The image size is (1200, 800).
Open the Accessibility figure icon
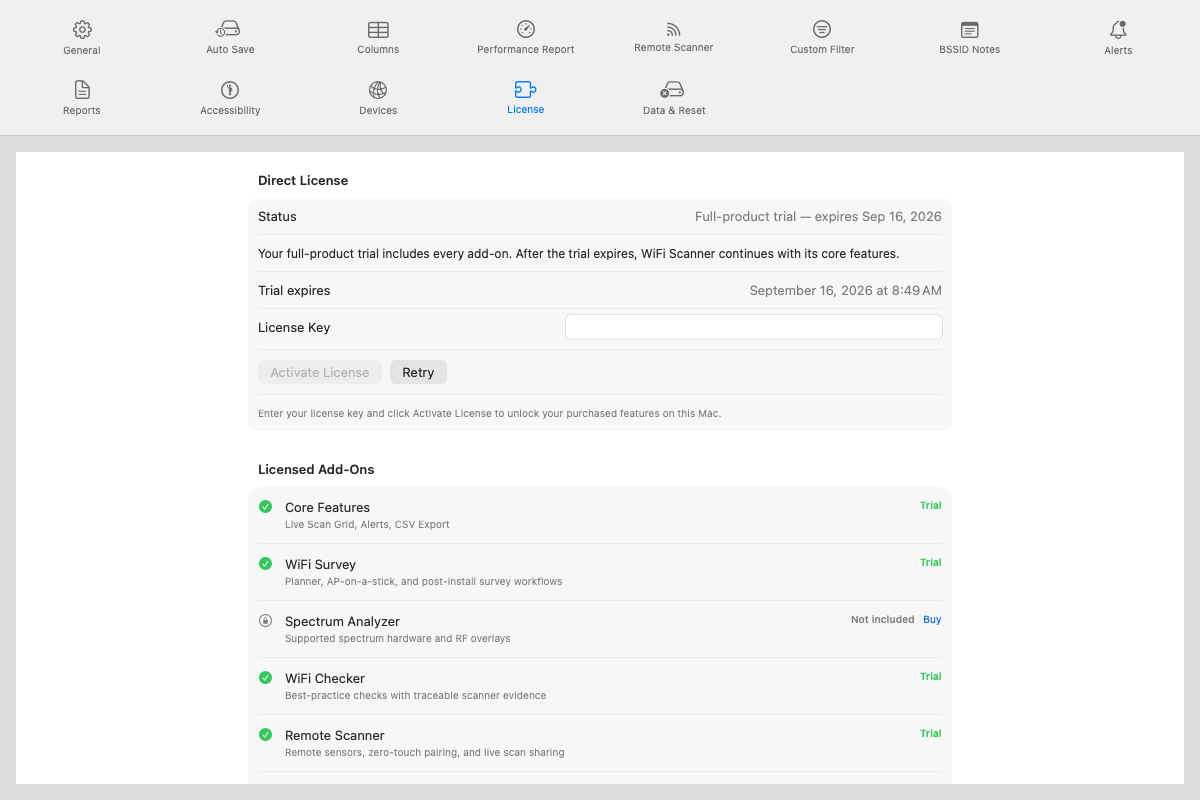pos(230,90)
